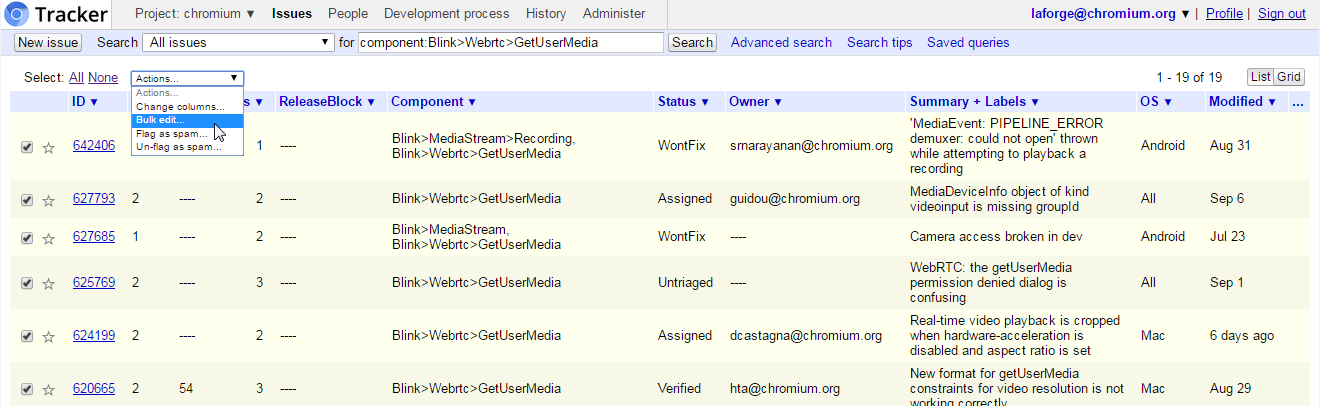Click the New issue button

(48, 42)
